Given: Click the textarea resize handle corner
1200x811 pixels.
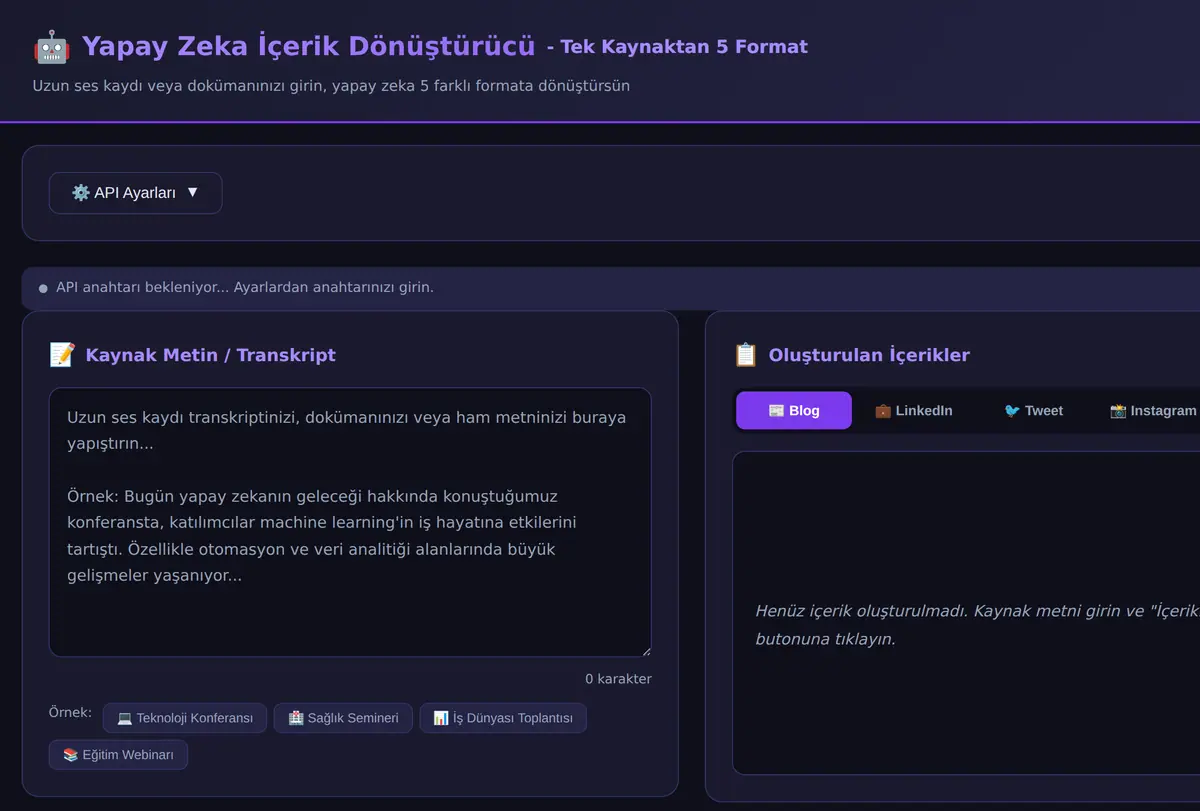Looking at the screenshot, I should click(646, 651).
